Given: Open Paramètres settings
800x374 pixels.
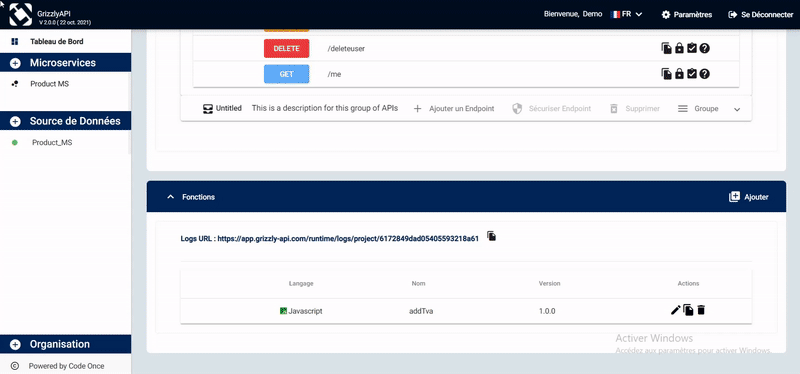Looking at the screenshot, I should [687, 15].
